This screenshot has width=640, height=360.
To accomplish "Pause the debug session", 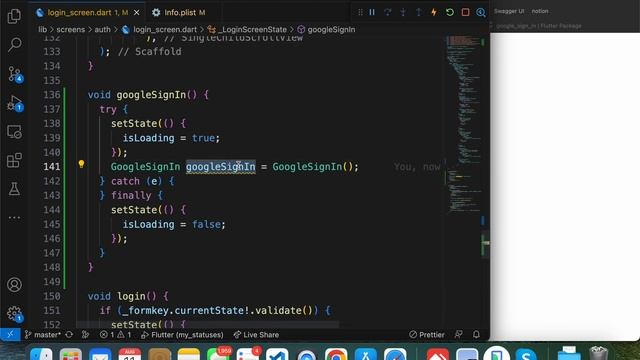I will (372, 12).
